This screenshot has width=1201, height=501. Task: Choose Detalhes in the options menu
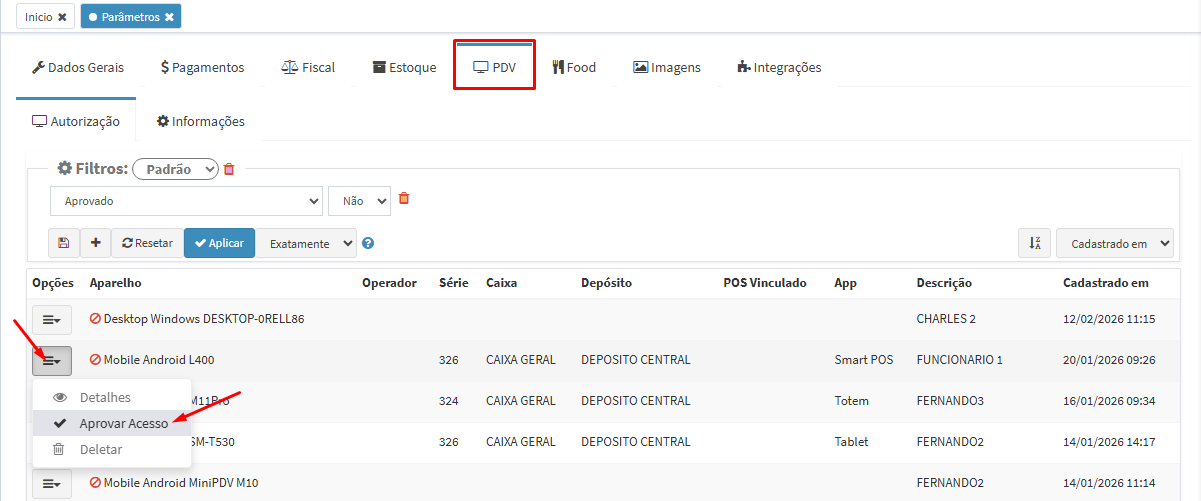[x=105, y=397]
